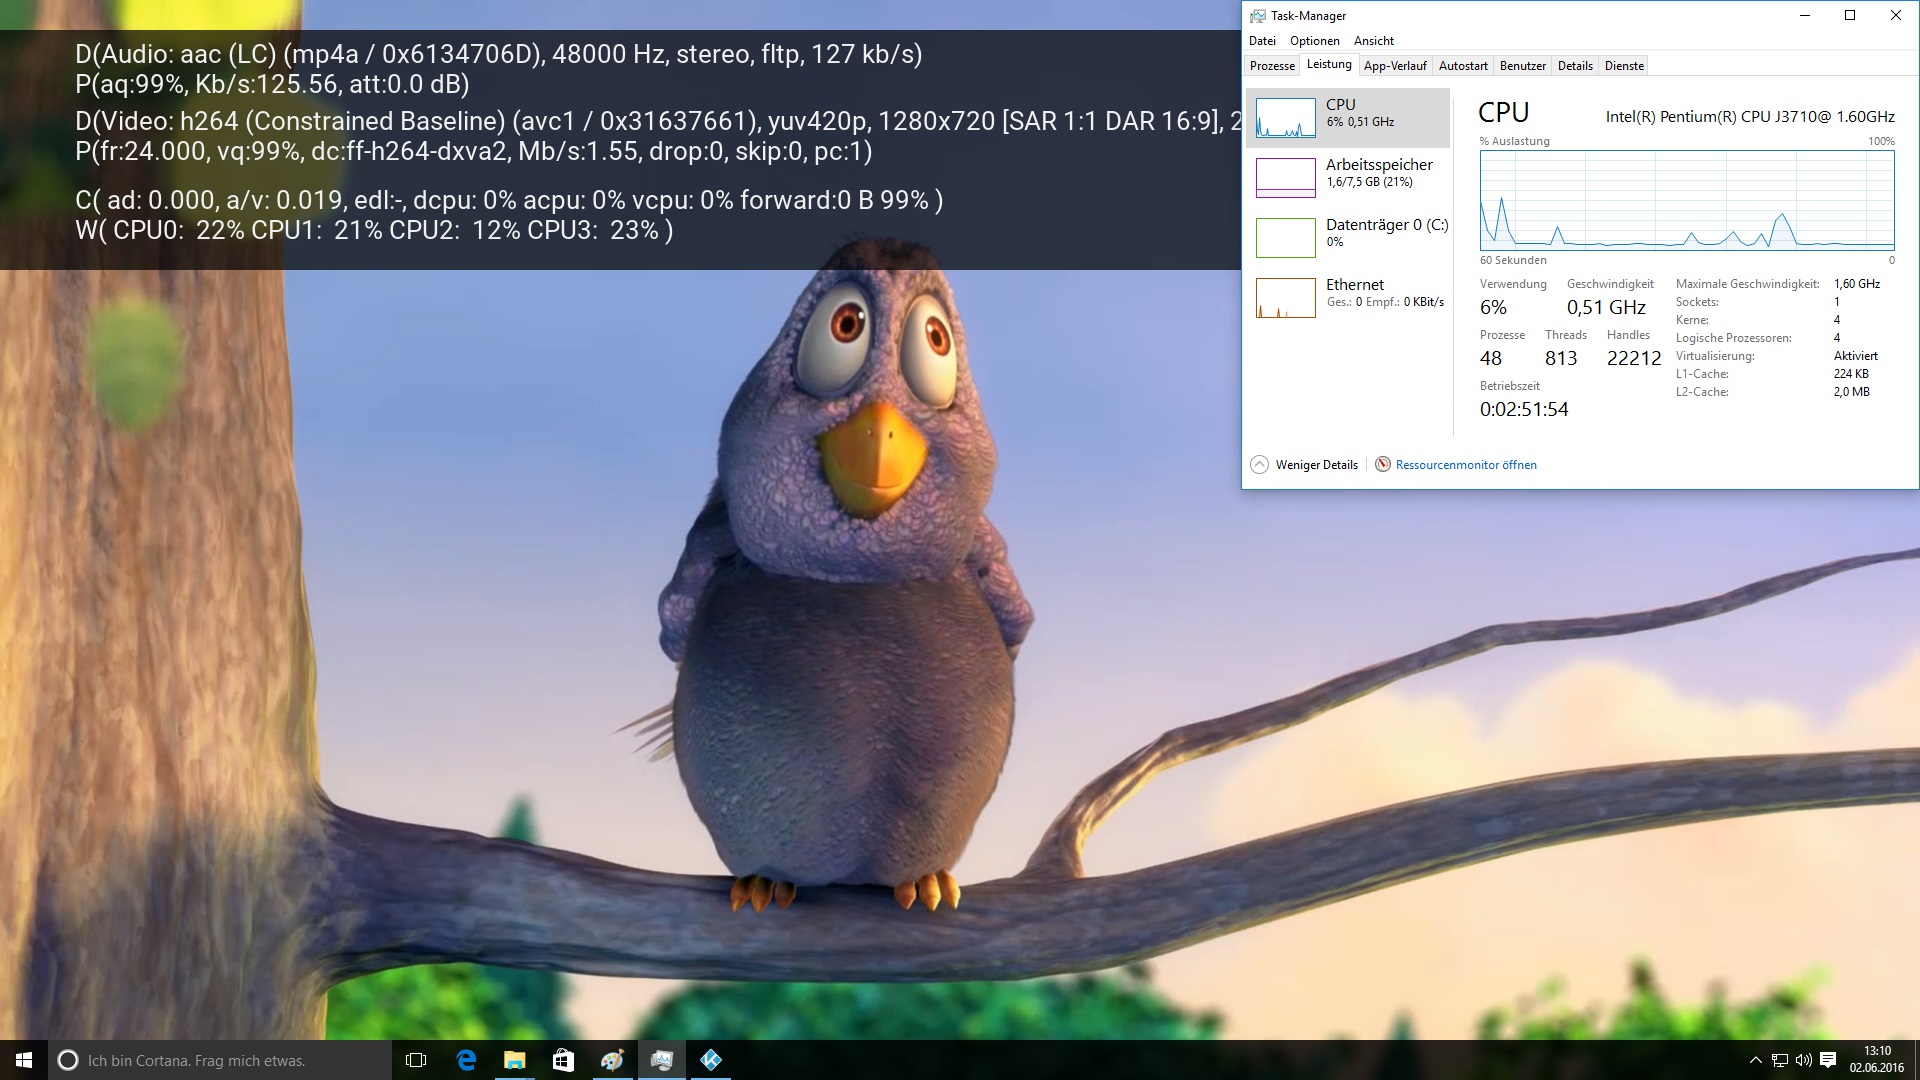1920x1080 pixels.
Task: Click the Betriebszeit value 0:02:51:54
Action: click(x=1524, y=409)
